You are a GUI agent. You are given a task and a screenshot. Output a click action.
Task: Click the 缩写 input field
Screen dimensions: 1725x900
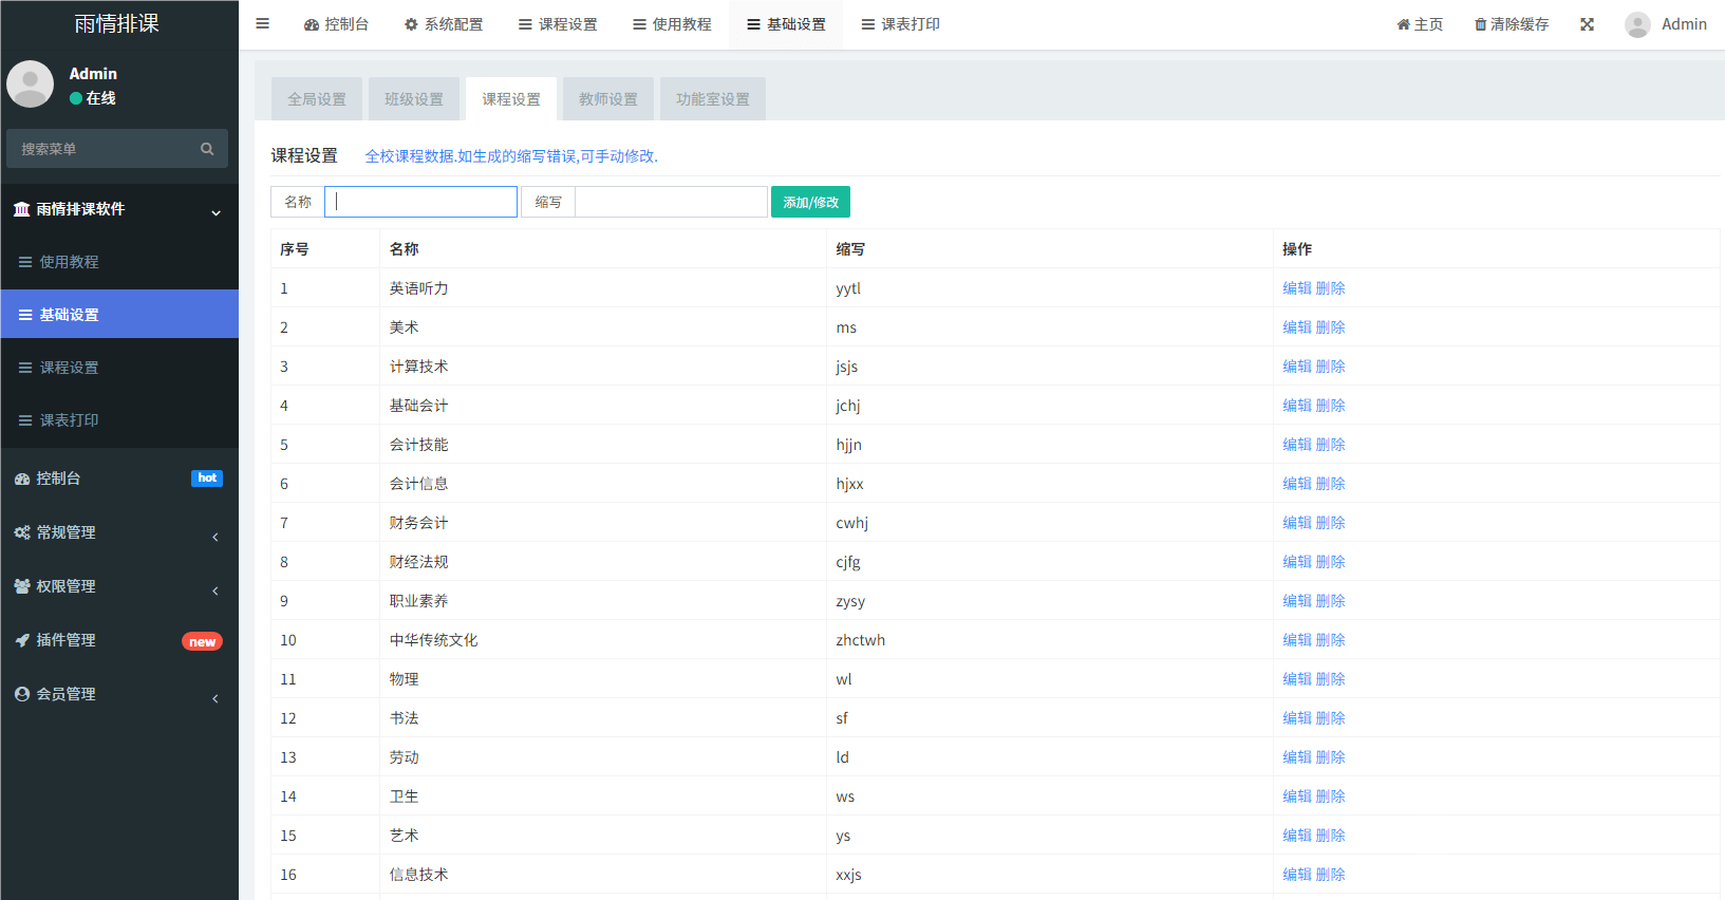coord(671,202)
